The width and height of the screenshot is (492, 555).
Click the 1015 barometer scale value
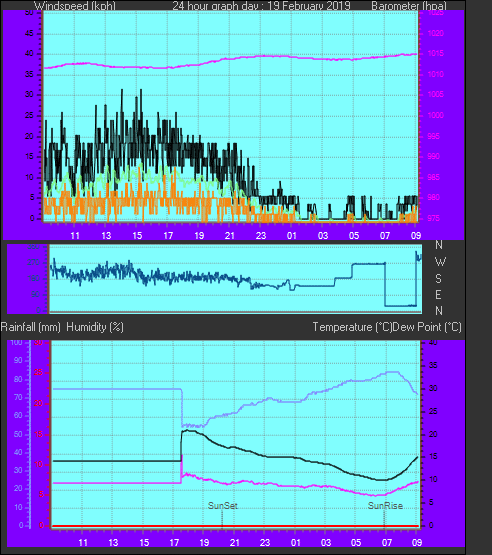436,53
